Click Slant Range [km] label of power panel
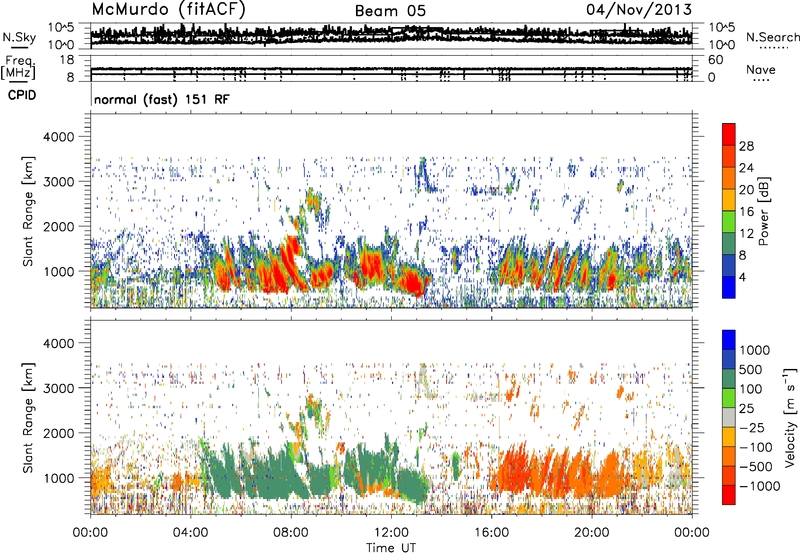 28,211
